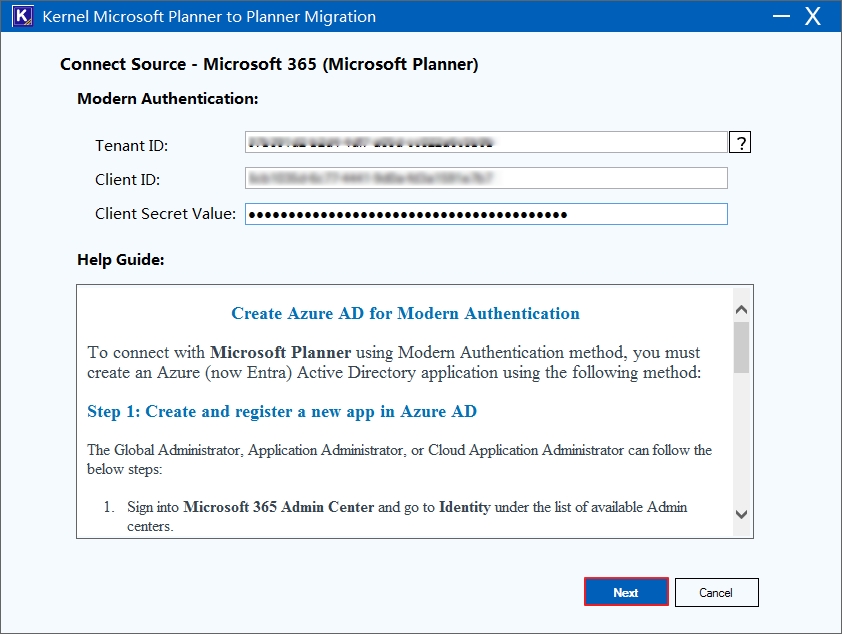The image size is (842, 634).
Task: Click the 'Client Secret Value:' label
Action: pos(165,214)
